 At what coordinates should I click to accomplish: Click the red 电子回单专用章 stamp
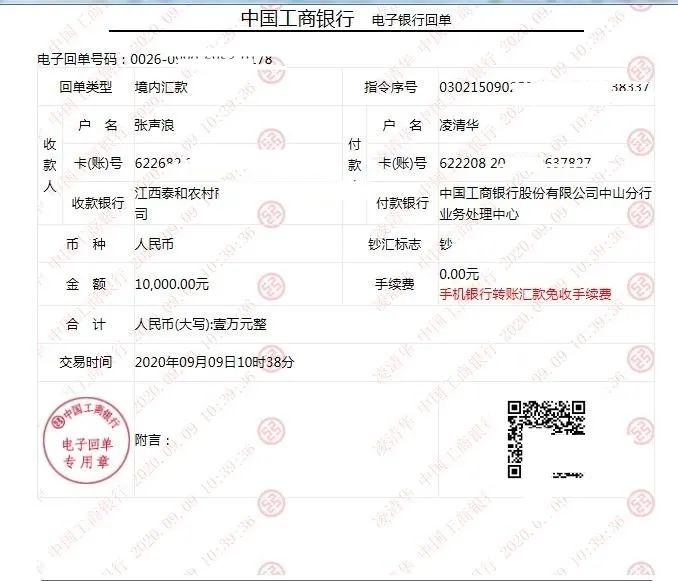86,441
